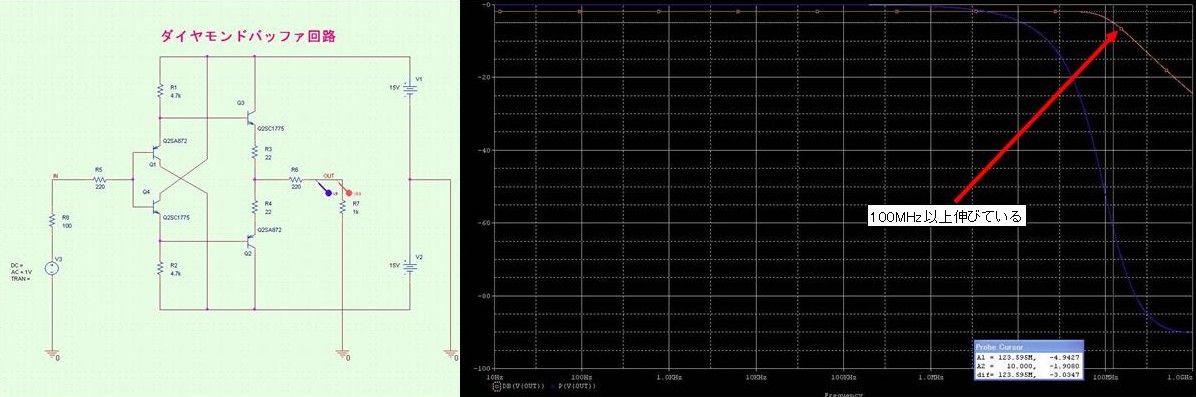The width and height of the screenshot is (1196, 397).
Task: Select resistor R1 4.7k in schematic
Action: [161, 92]
